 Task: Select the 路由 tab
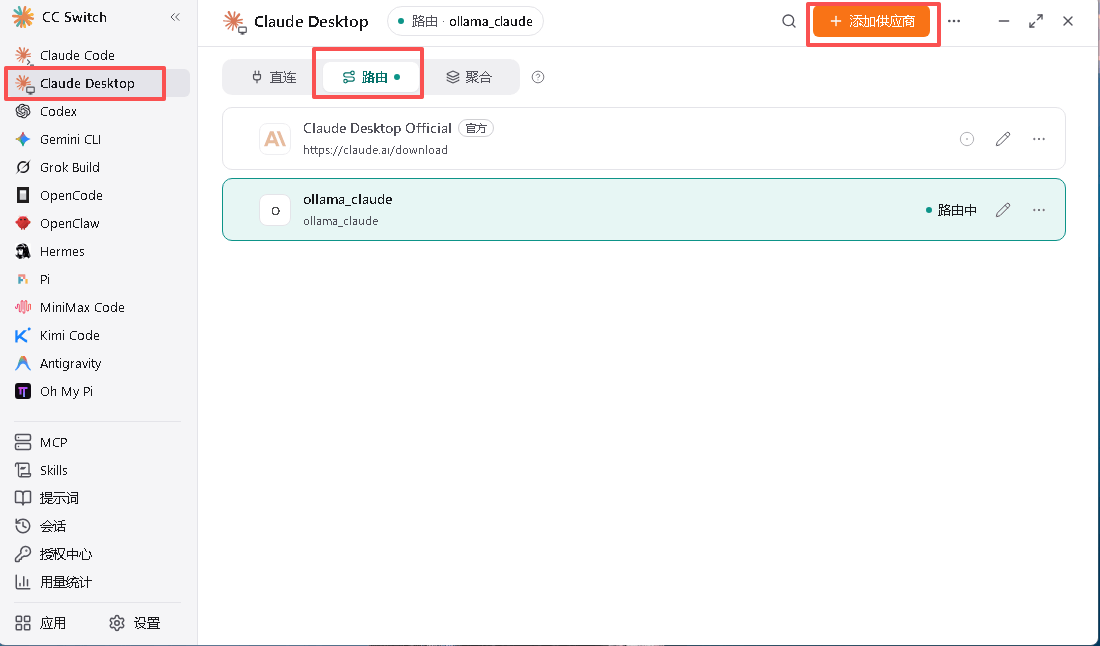pyautogui.click(x=370, y=77)
